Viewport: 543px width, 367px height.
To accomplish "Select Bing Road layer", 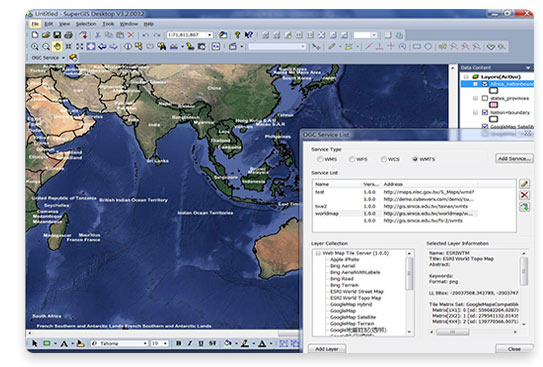I will (341, 279).
